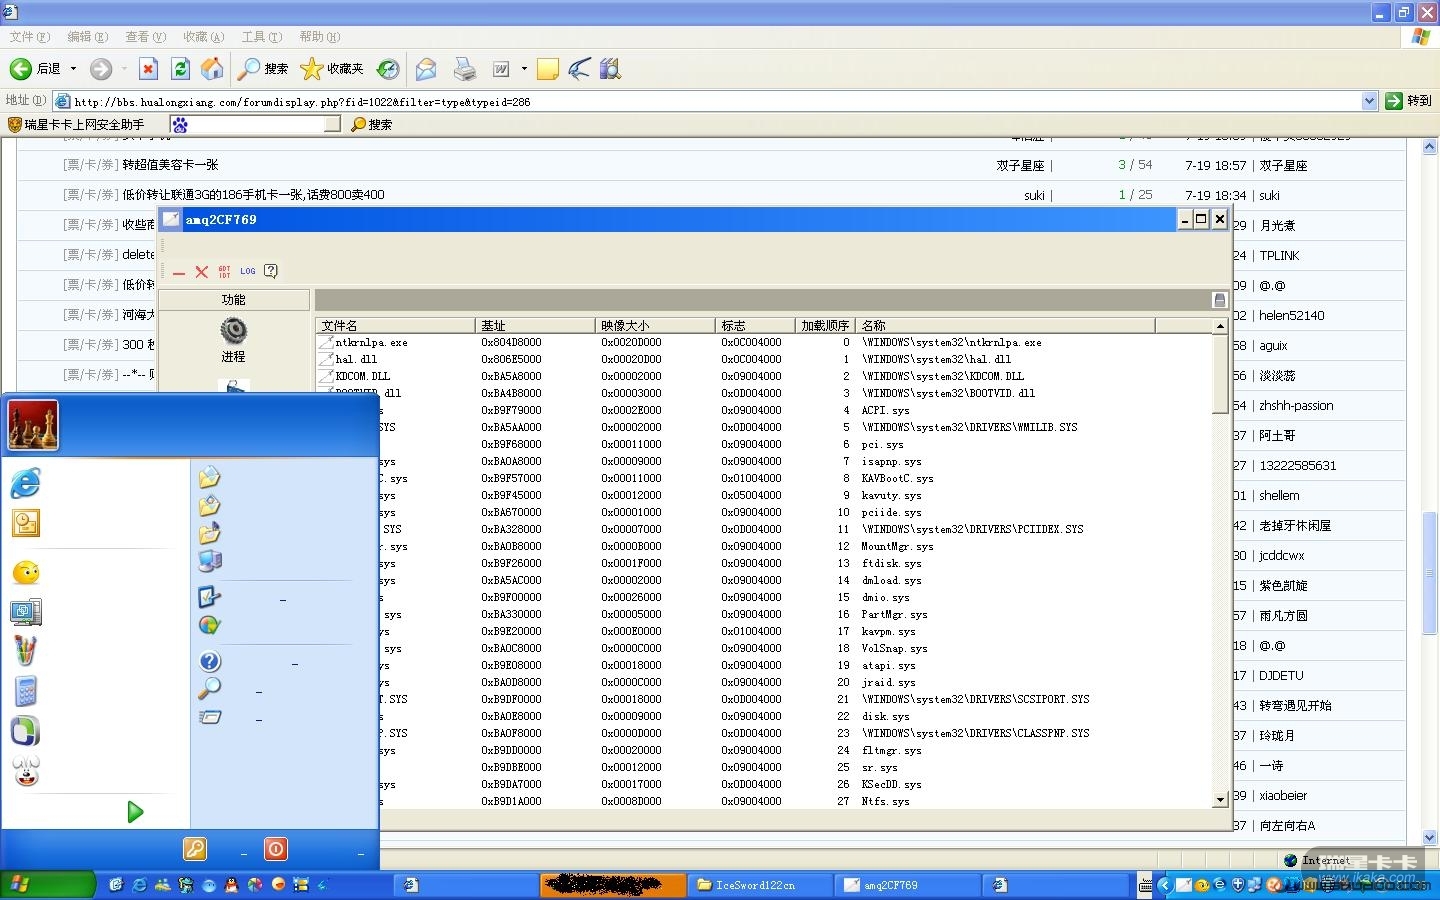Click the browser Home icon
This screenshot has height=900, width=1440.
(212, 68)
